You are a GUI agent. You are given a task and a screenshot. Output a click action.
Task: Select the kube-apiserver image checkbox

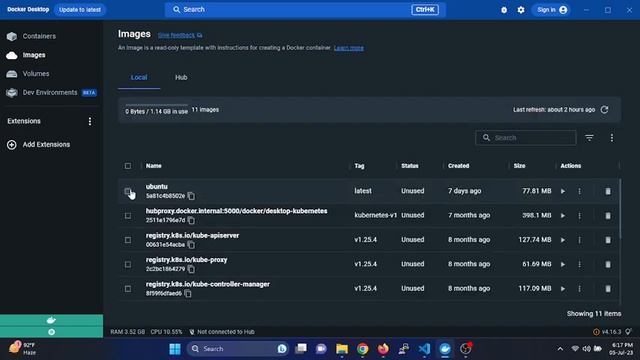pos(128,240)
